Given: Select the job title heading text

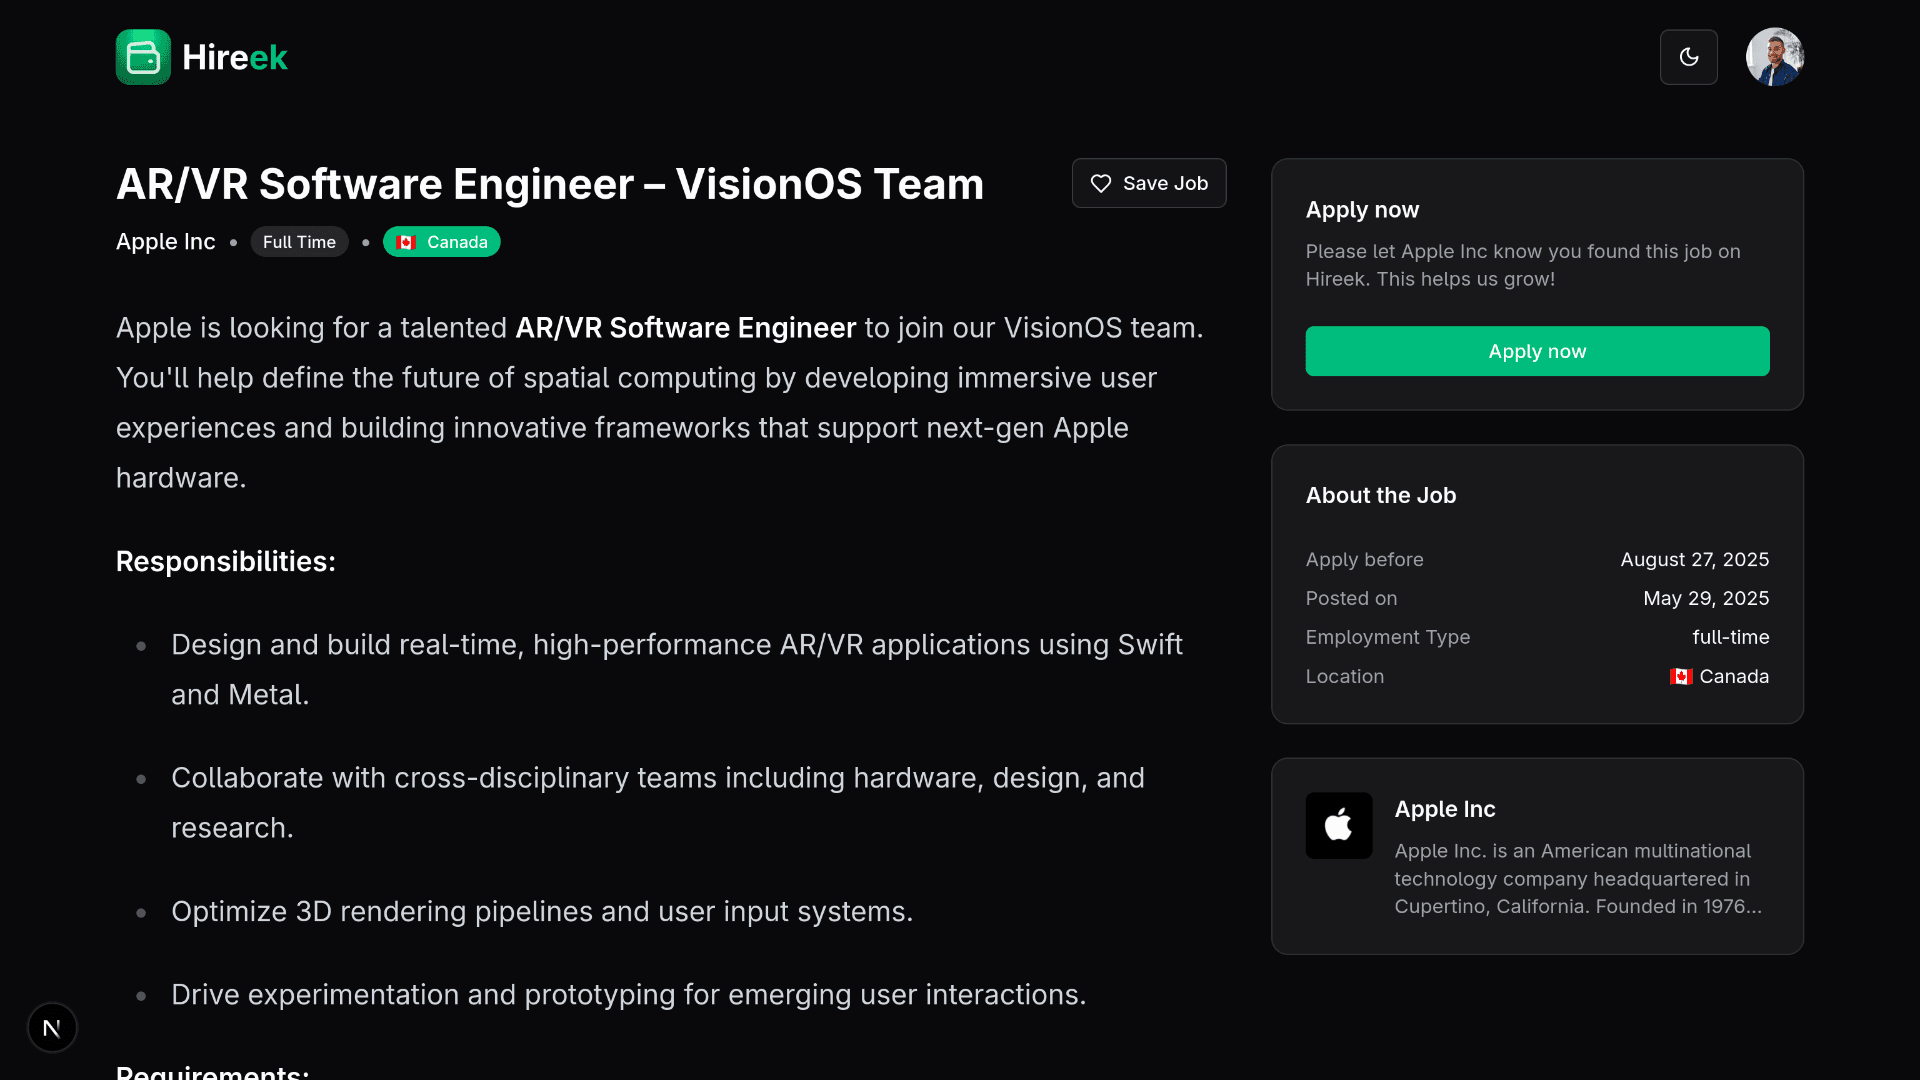Looking at the screenshot, I should tap(550, 184).
